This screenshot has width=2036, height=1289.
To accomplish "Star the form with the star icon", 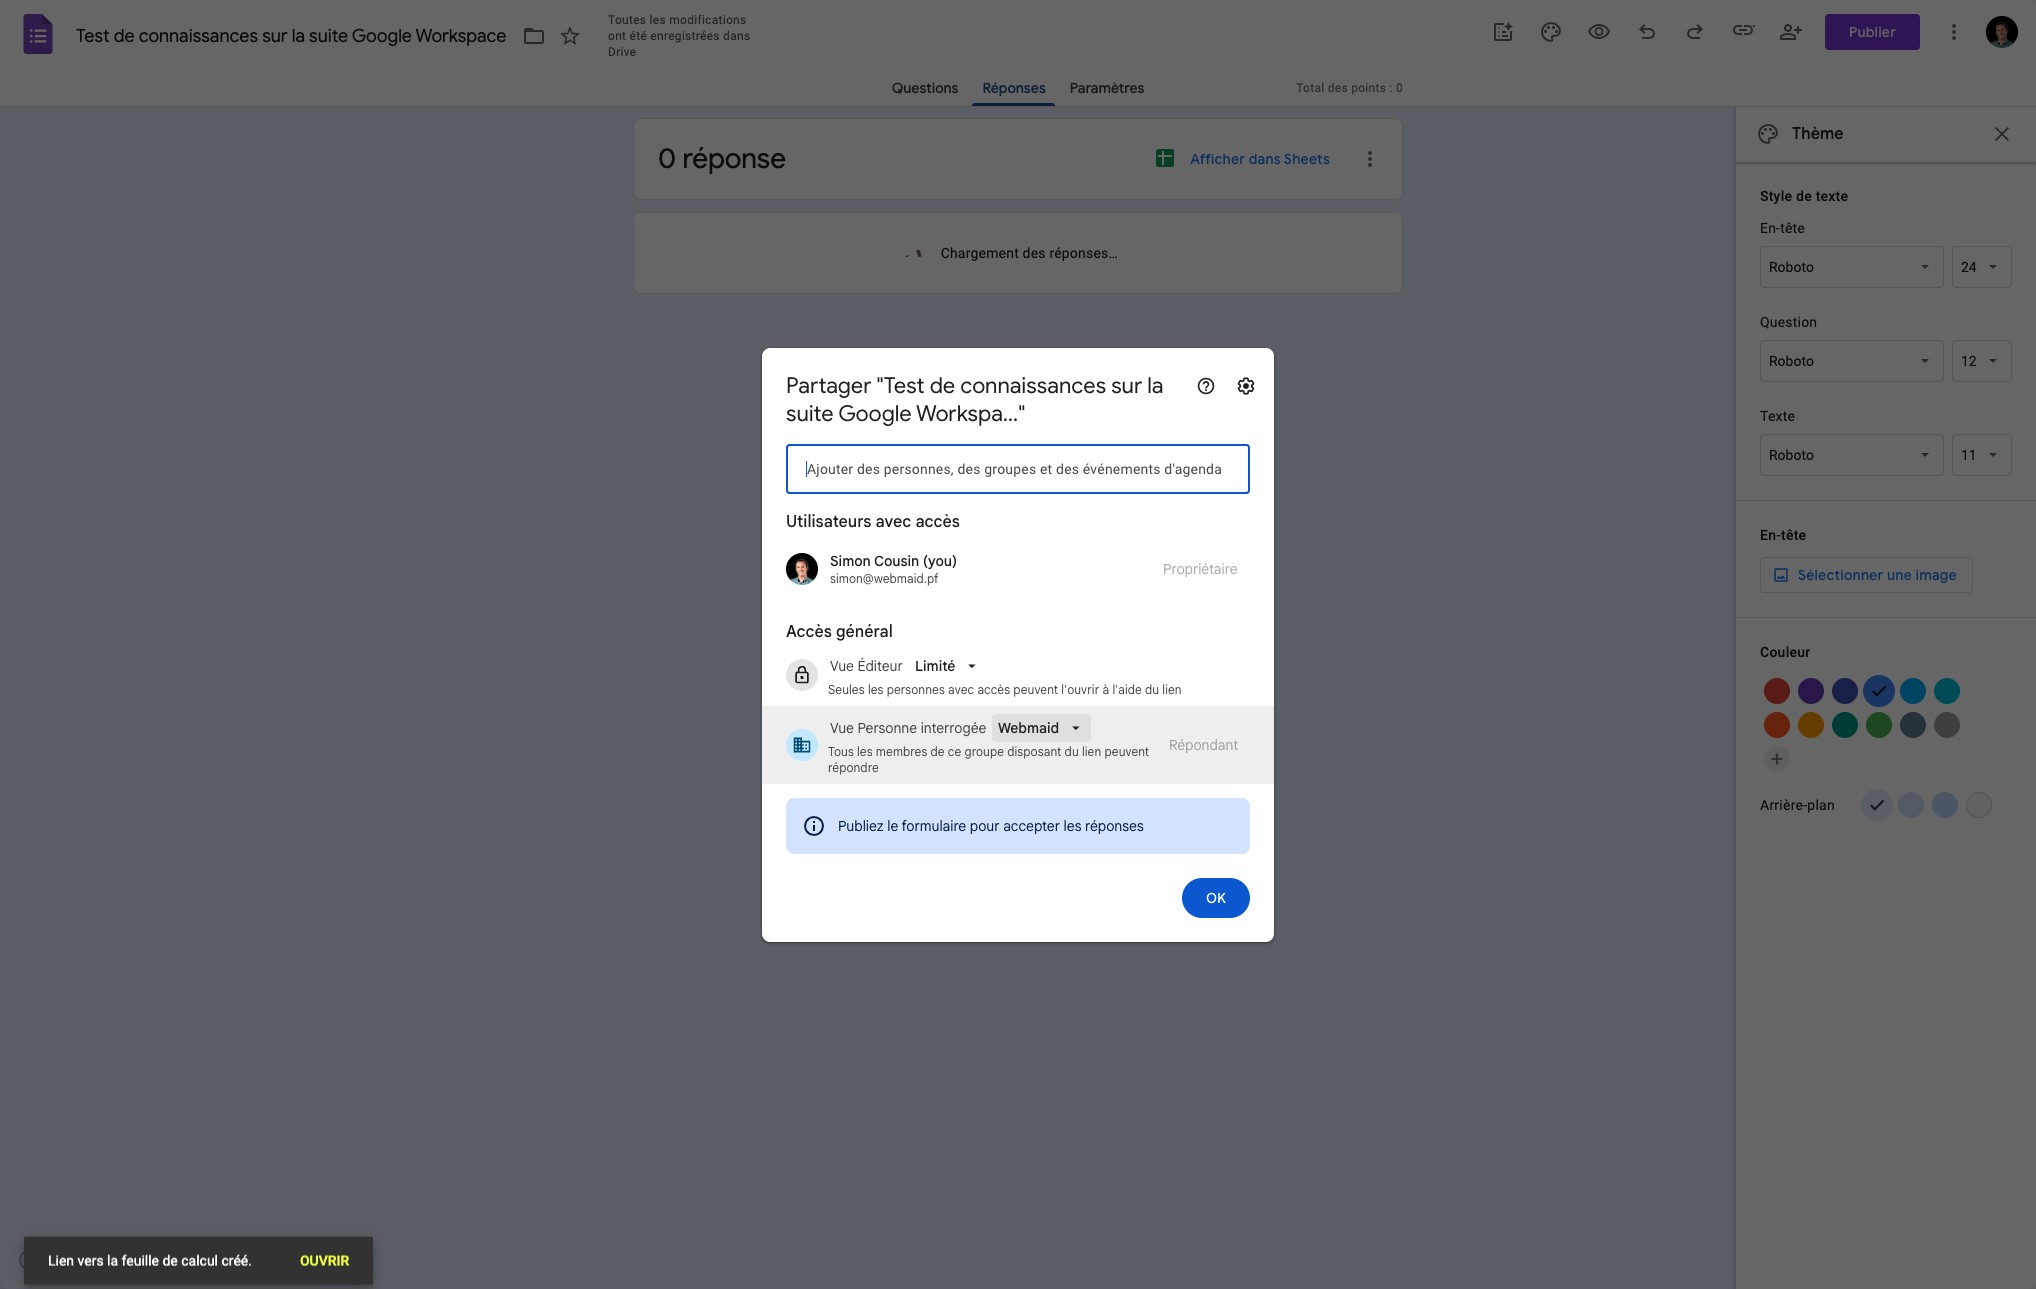I will (570, 36).
